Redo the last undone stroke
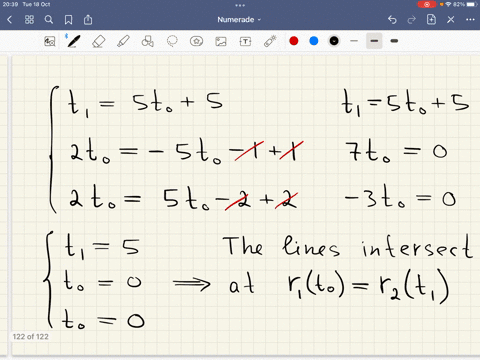 412,20
